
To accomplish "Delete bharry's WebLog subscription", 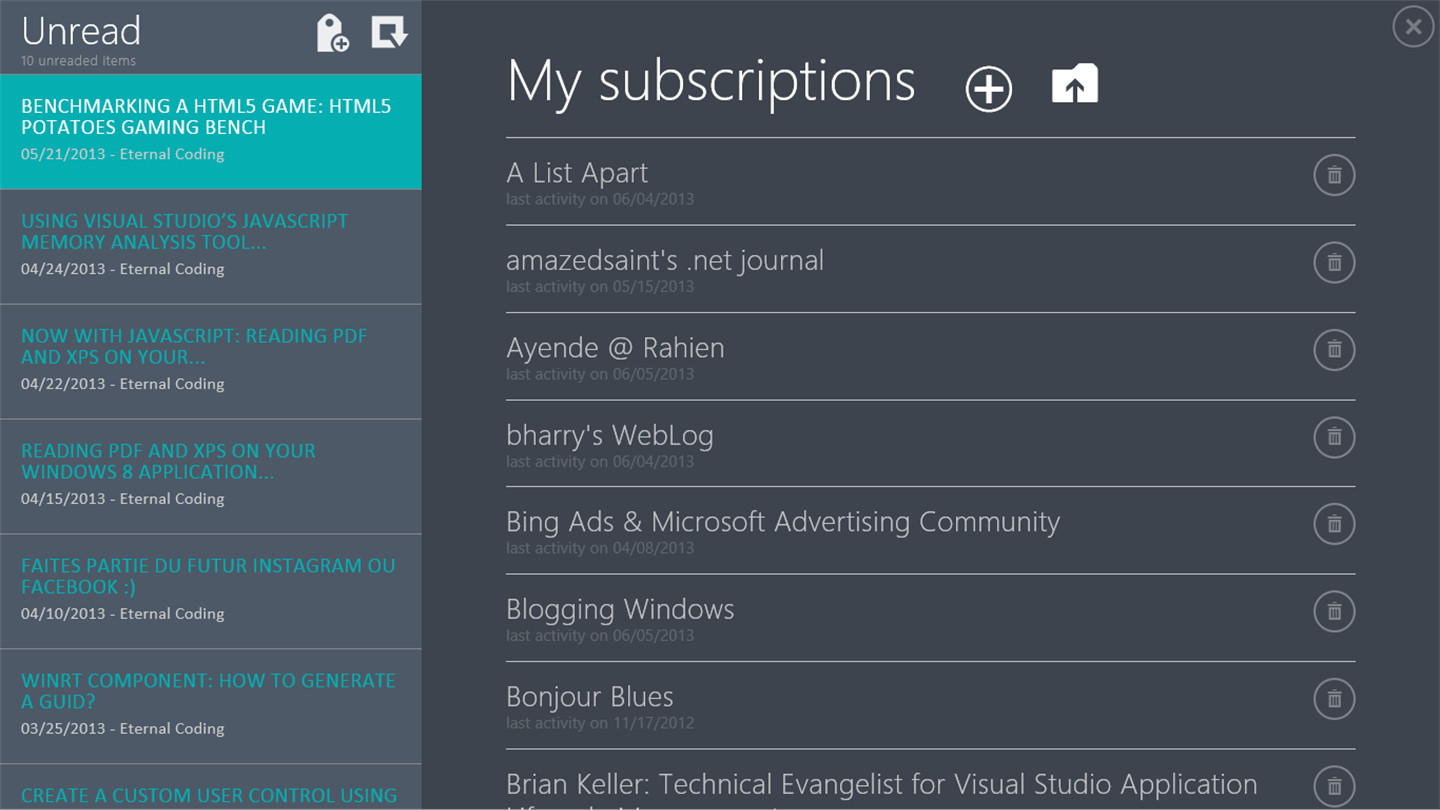I will 1334,437.
